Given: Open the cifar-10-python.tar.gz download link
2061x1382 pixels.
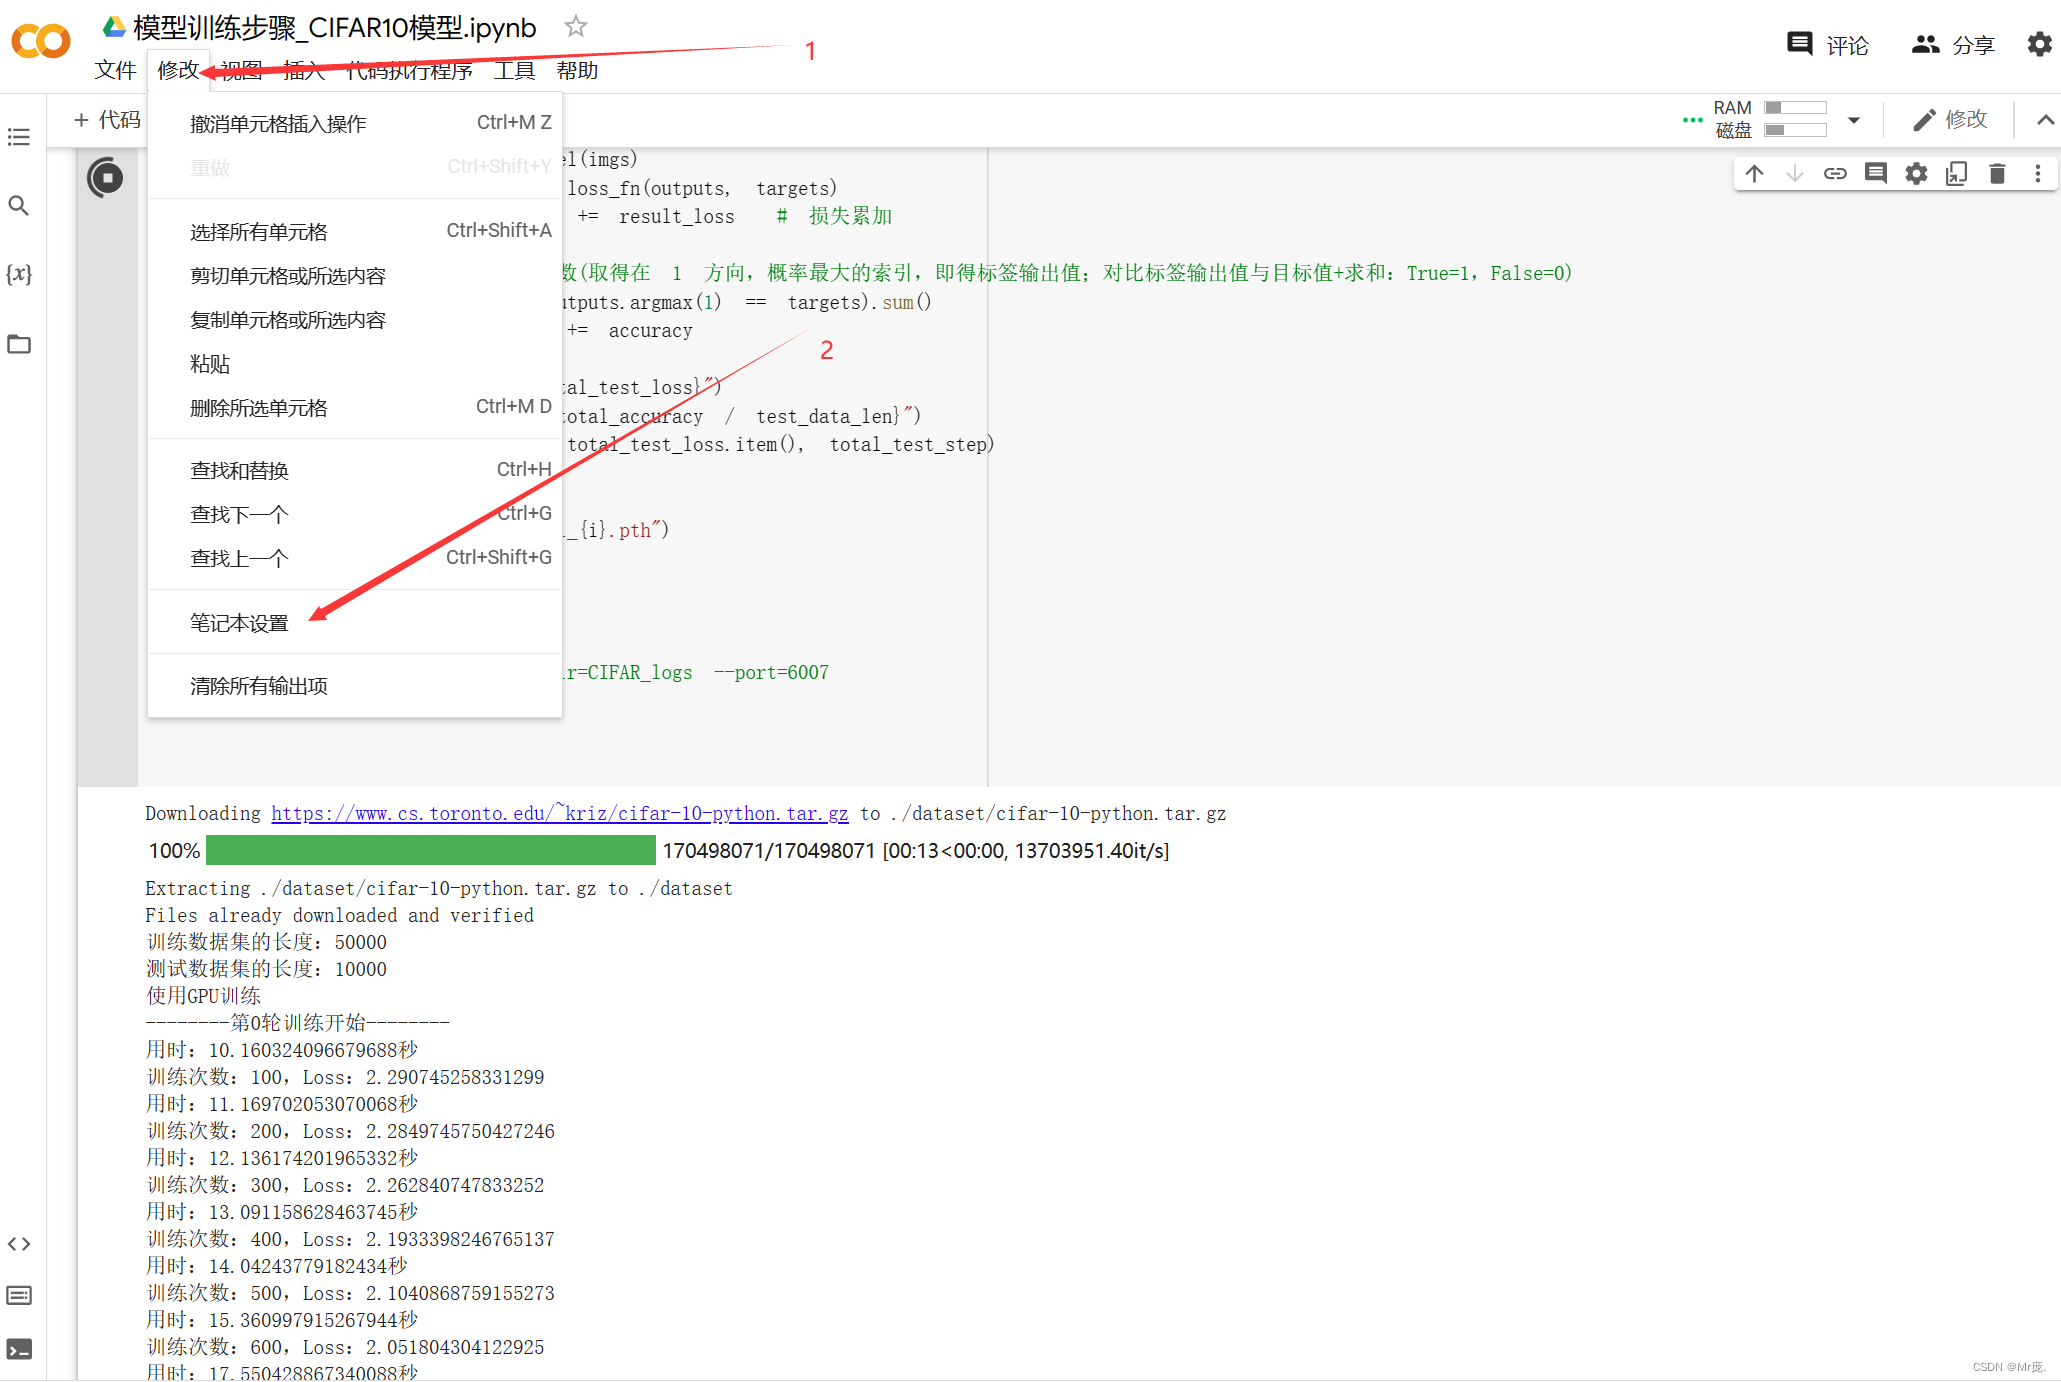Looking at the screenshot, I should tap(560, 814).
